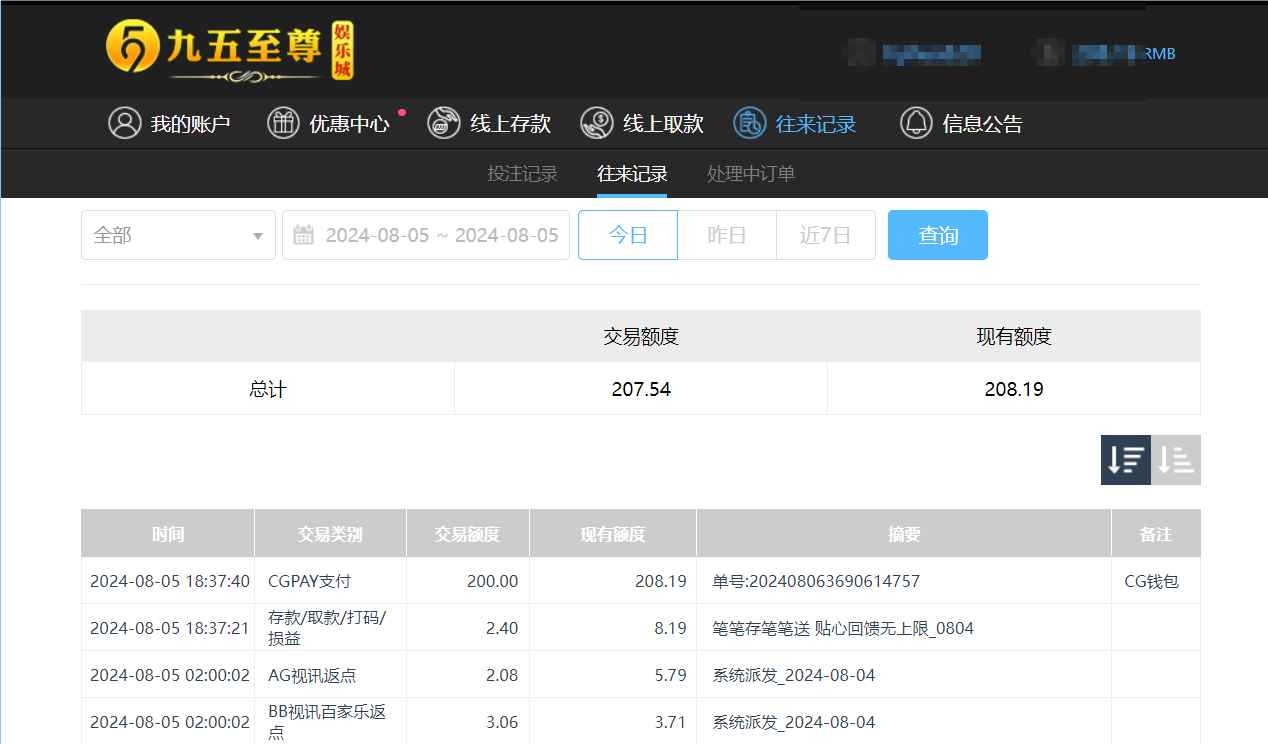
Task: Select ascending sort above the table
Action: [1176, 459]
